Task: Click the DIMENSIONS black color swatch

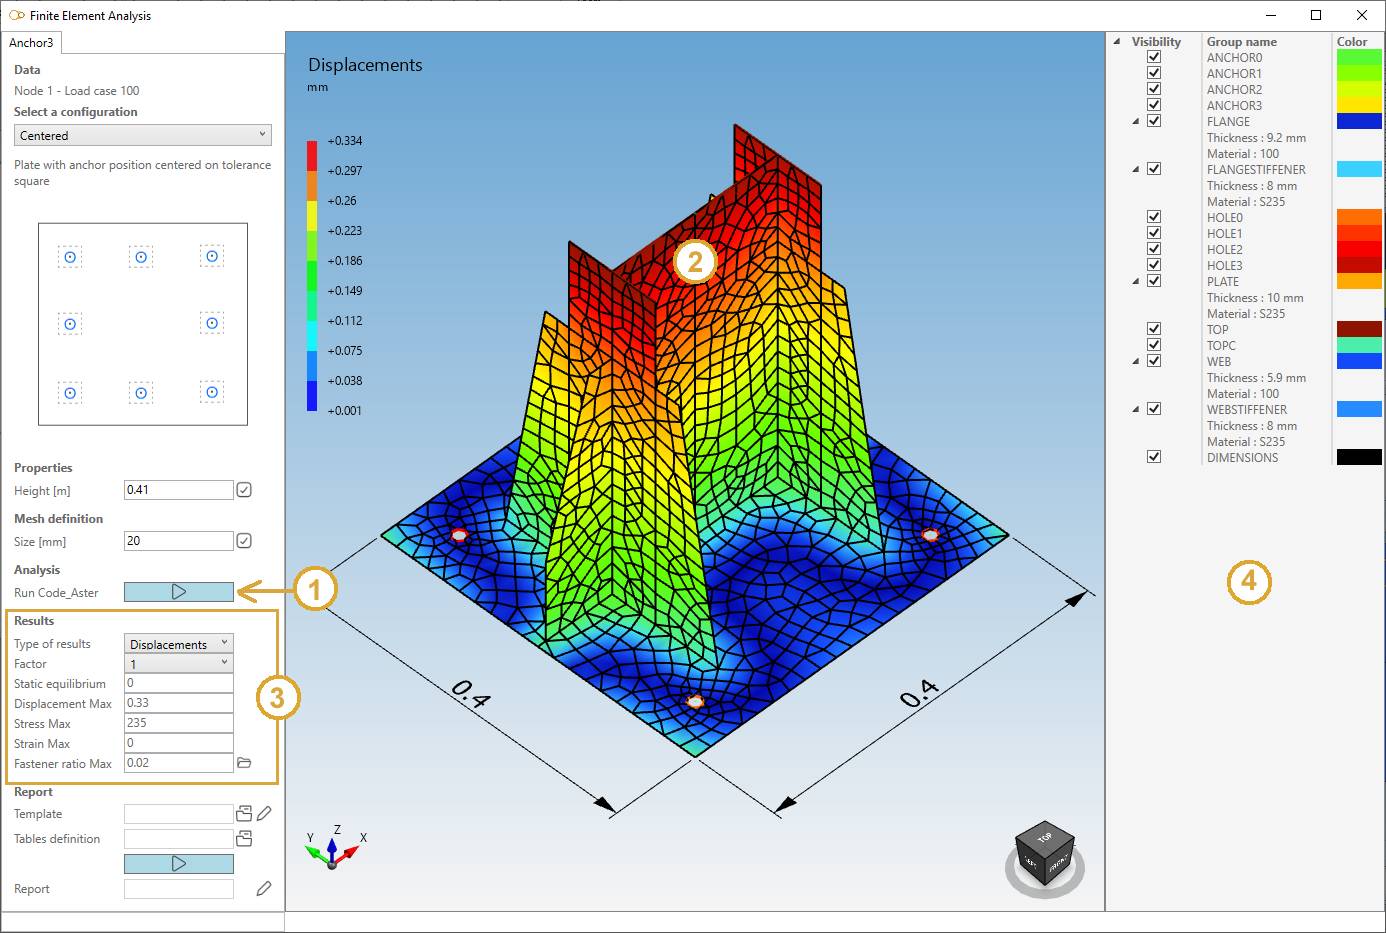Action: [x=1359, y=457]
